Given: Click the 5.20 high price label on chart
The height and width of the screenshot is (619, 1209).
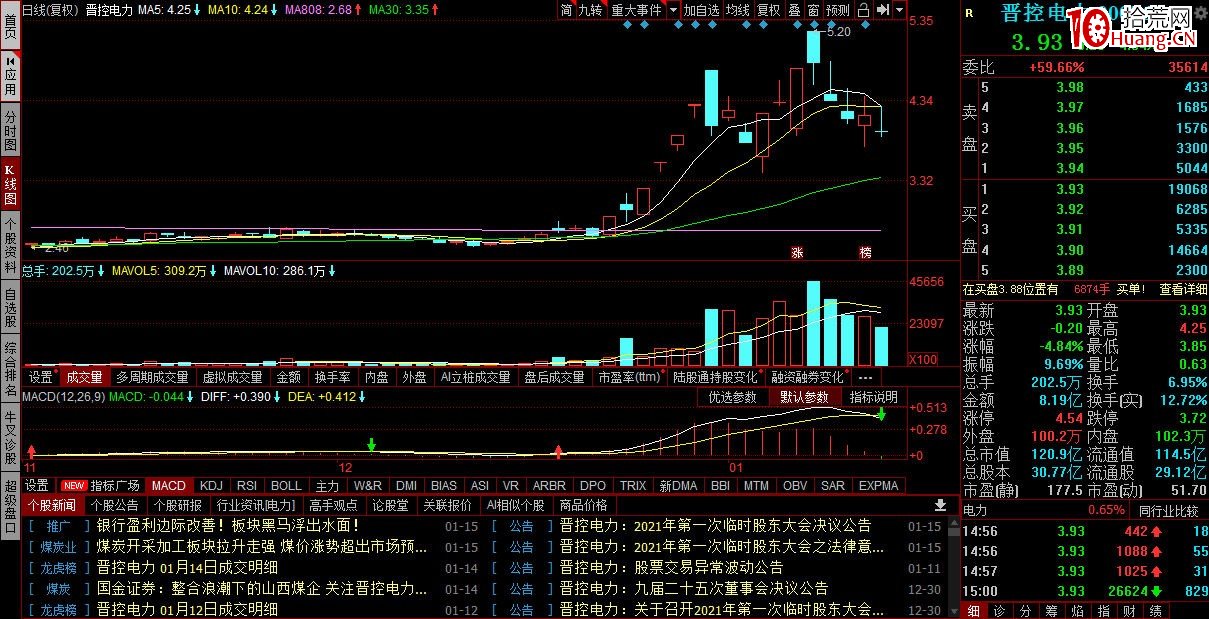Looking at the screenshot, I should point(839,32).
